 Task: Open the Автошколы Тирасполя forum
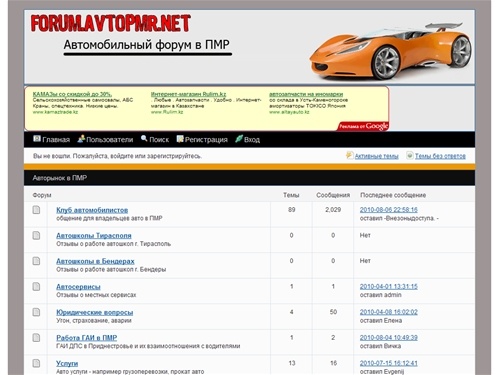coord(94,236)
